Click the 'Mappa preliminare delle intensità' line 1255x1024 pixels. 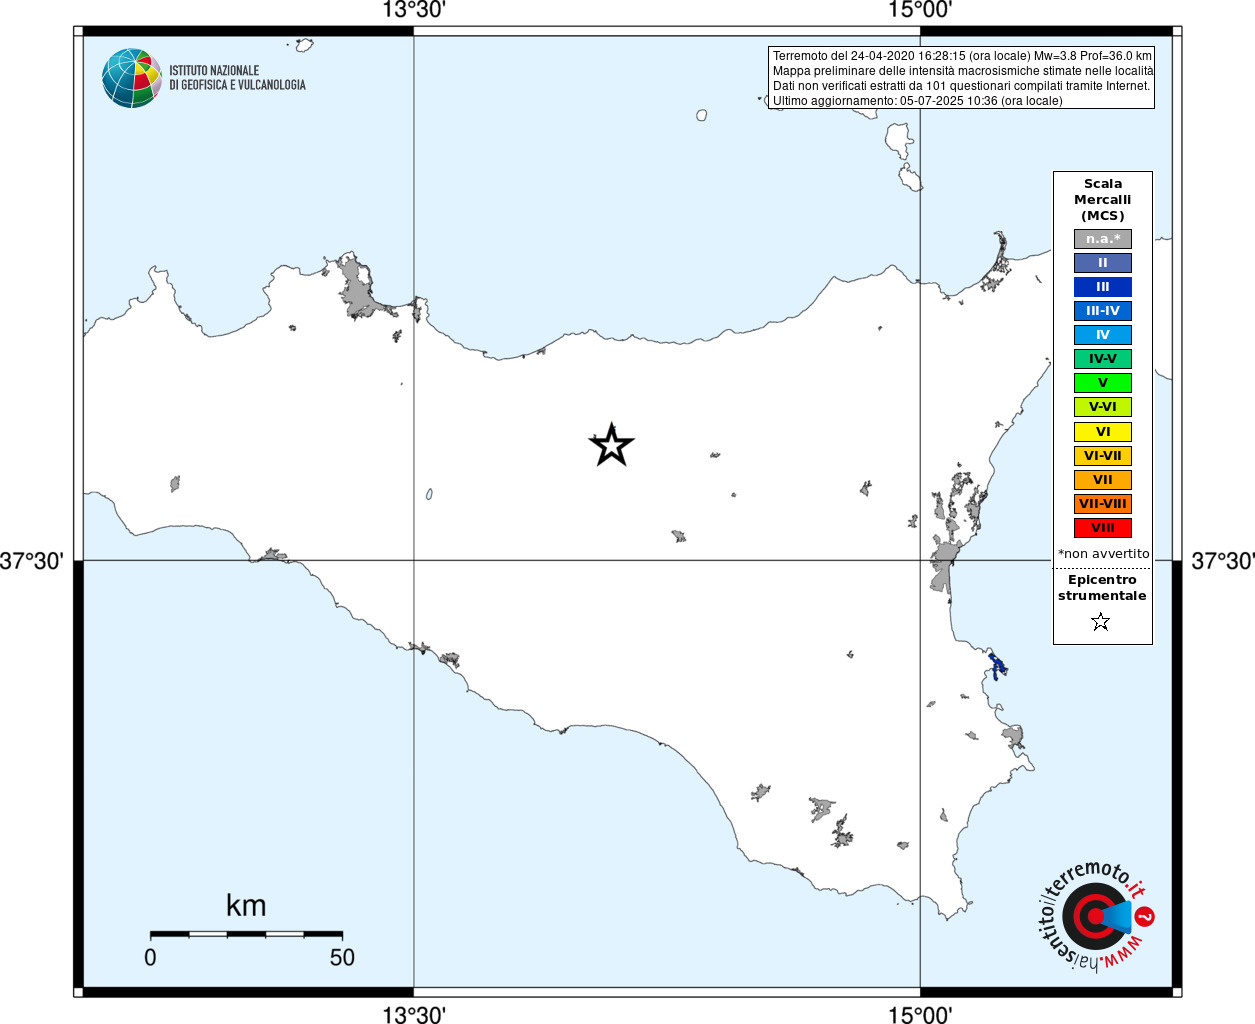pos(963,71)
